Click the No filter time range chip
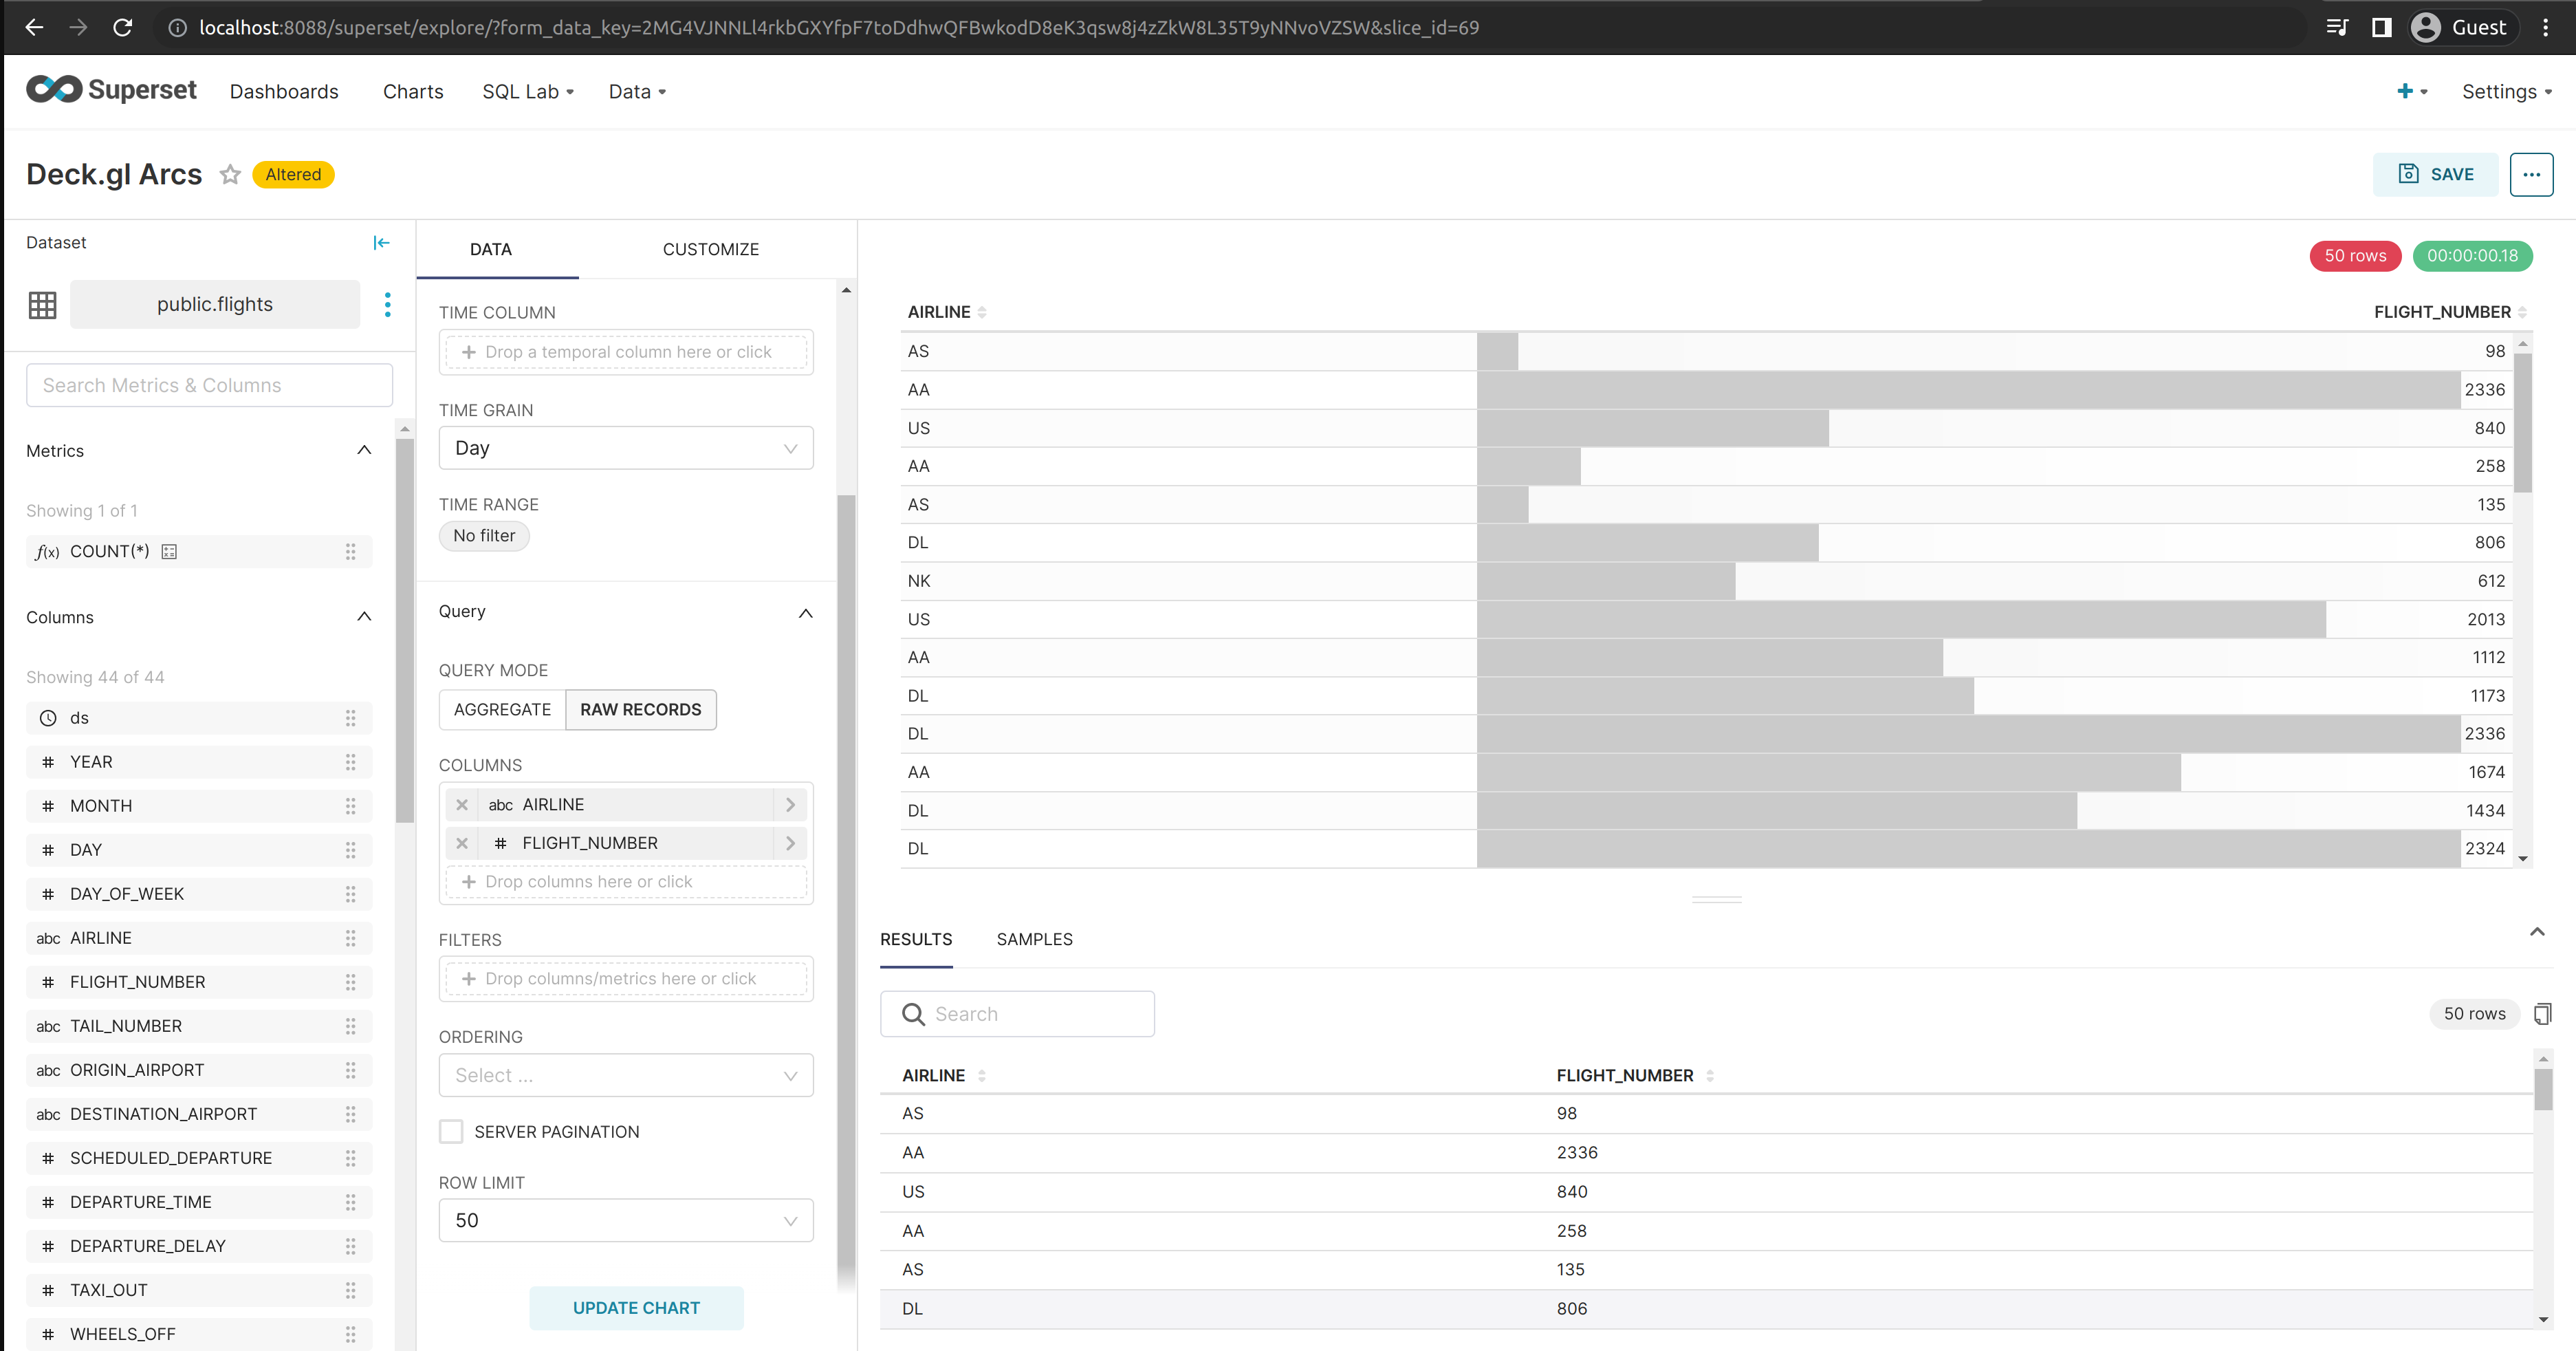The width and height of the screenshot is (2576, 1351). click(x=483, y=535)
